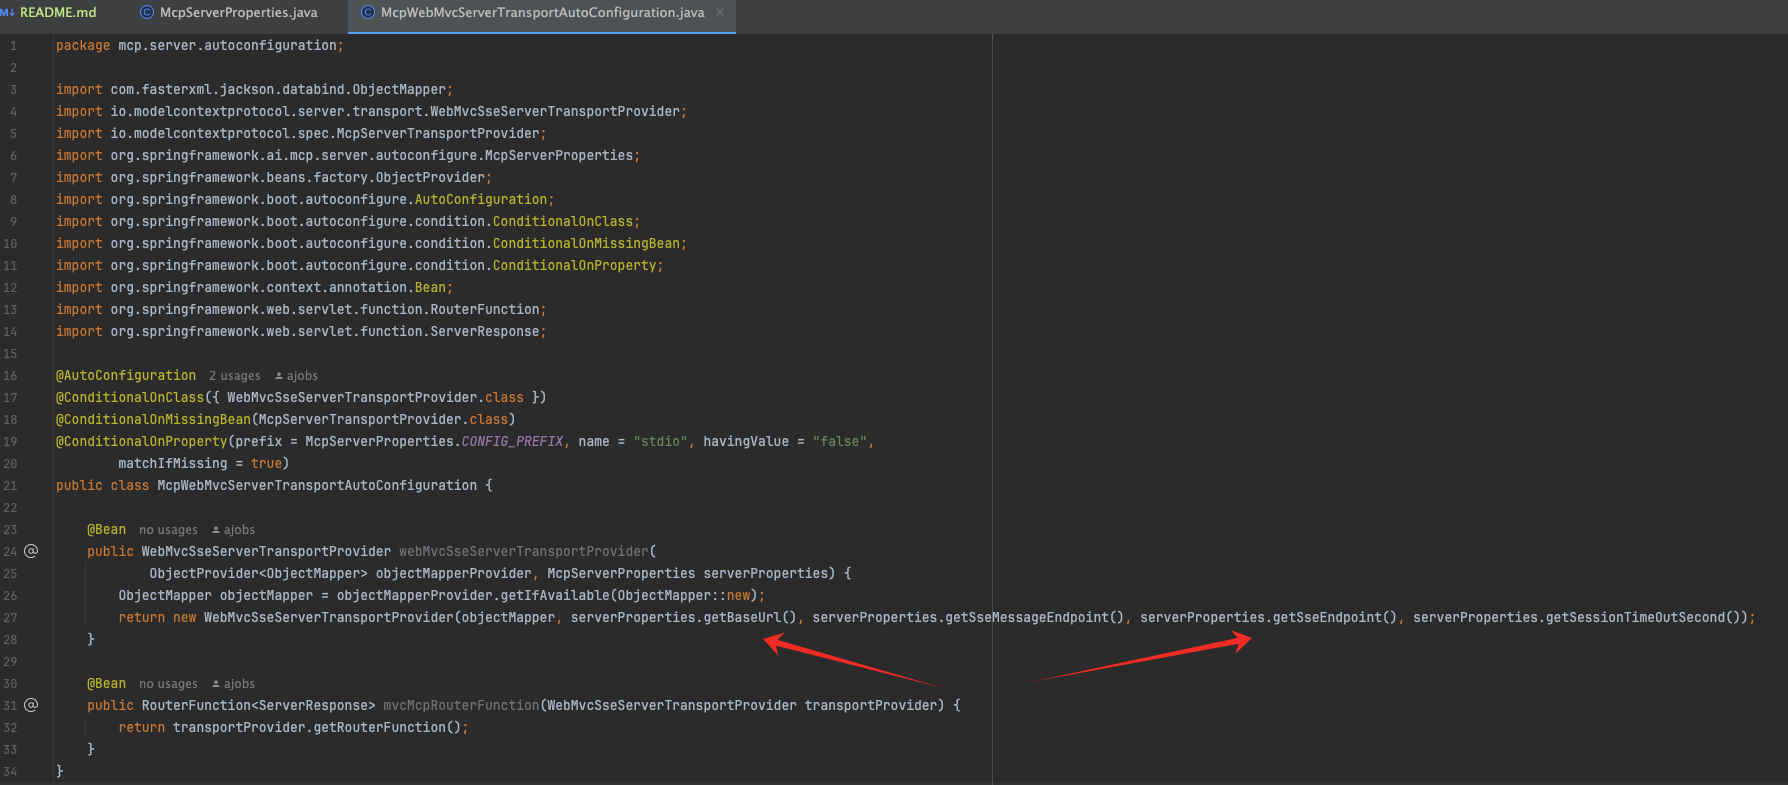Click objectMapperProvider parameter on line 25
The image size is (1788, 785).
tap(453, 574)
